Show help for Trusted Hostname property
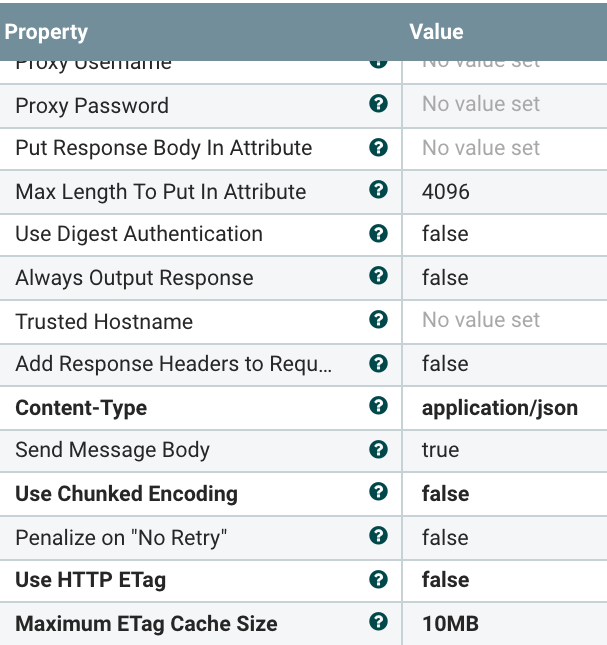Viewport: 607px width, 645px height. tap(378, 320)
